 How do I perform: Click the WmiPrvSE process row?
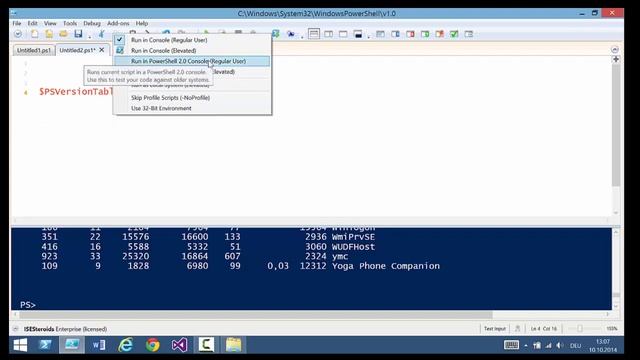(x=208, y=237)
